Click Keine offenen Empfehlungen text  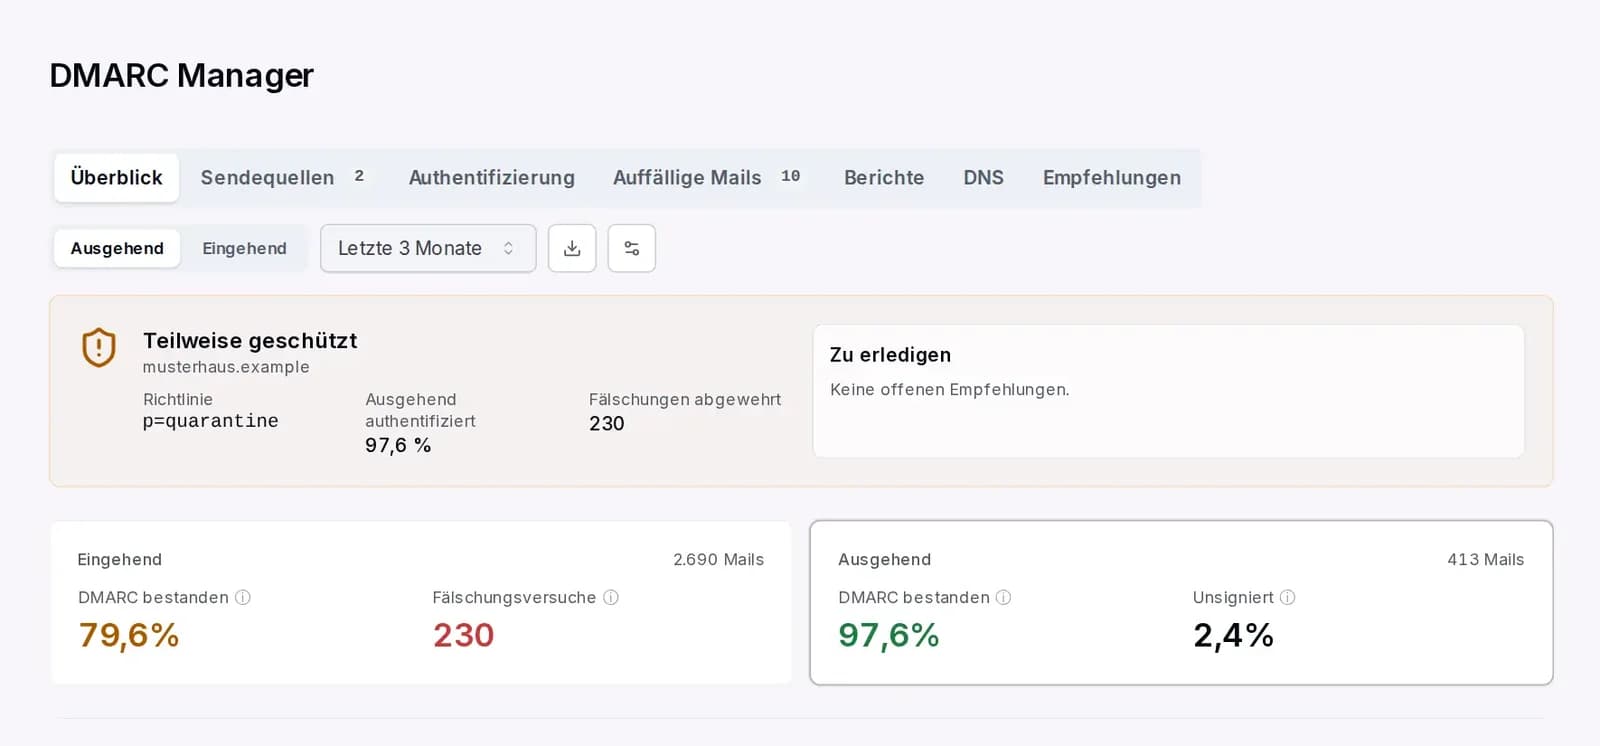[950, 389]
